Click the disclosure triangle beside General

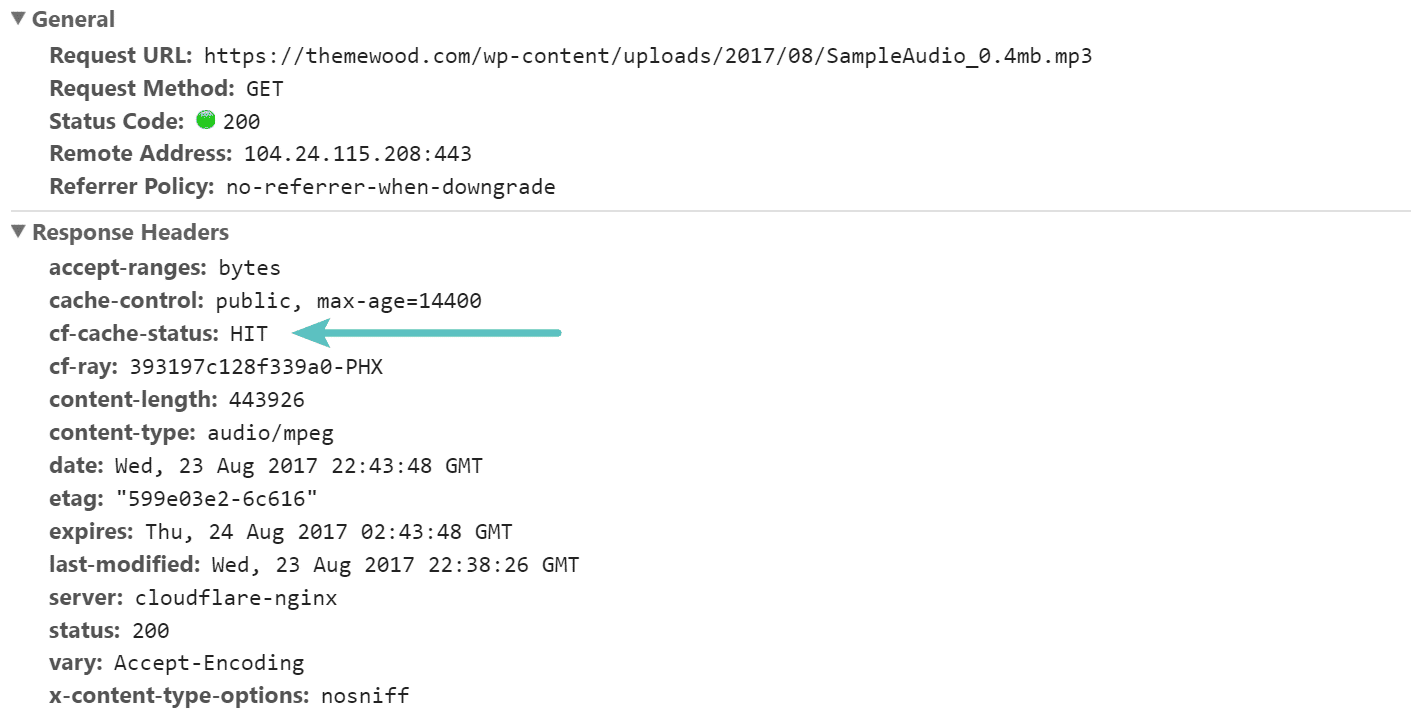(16, 18)
